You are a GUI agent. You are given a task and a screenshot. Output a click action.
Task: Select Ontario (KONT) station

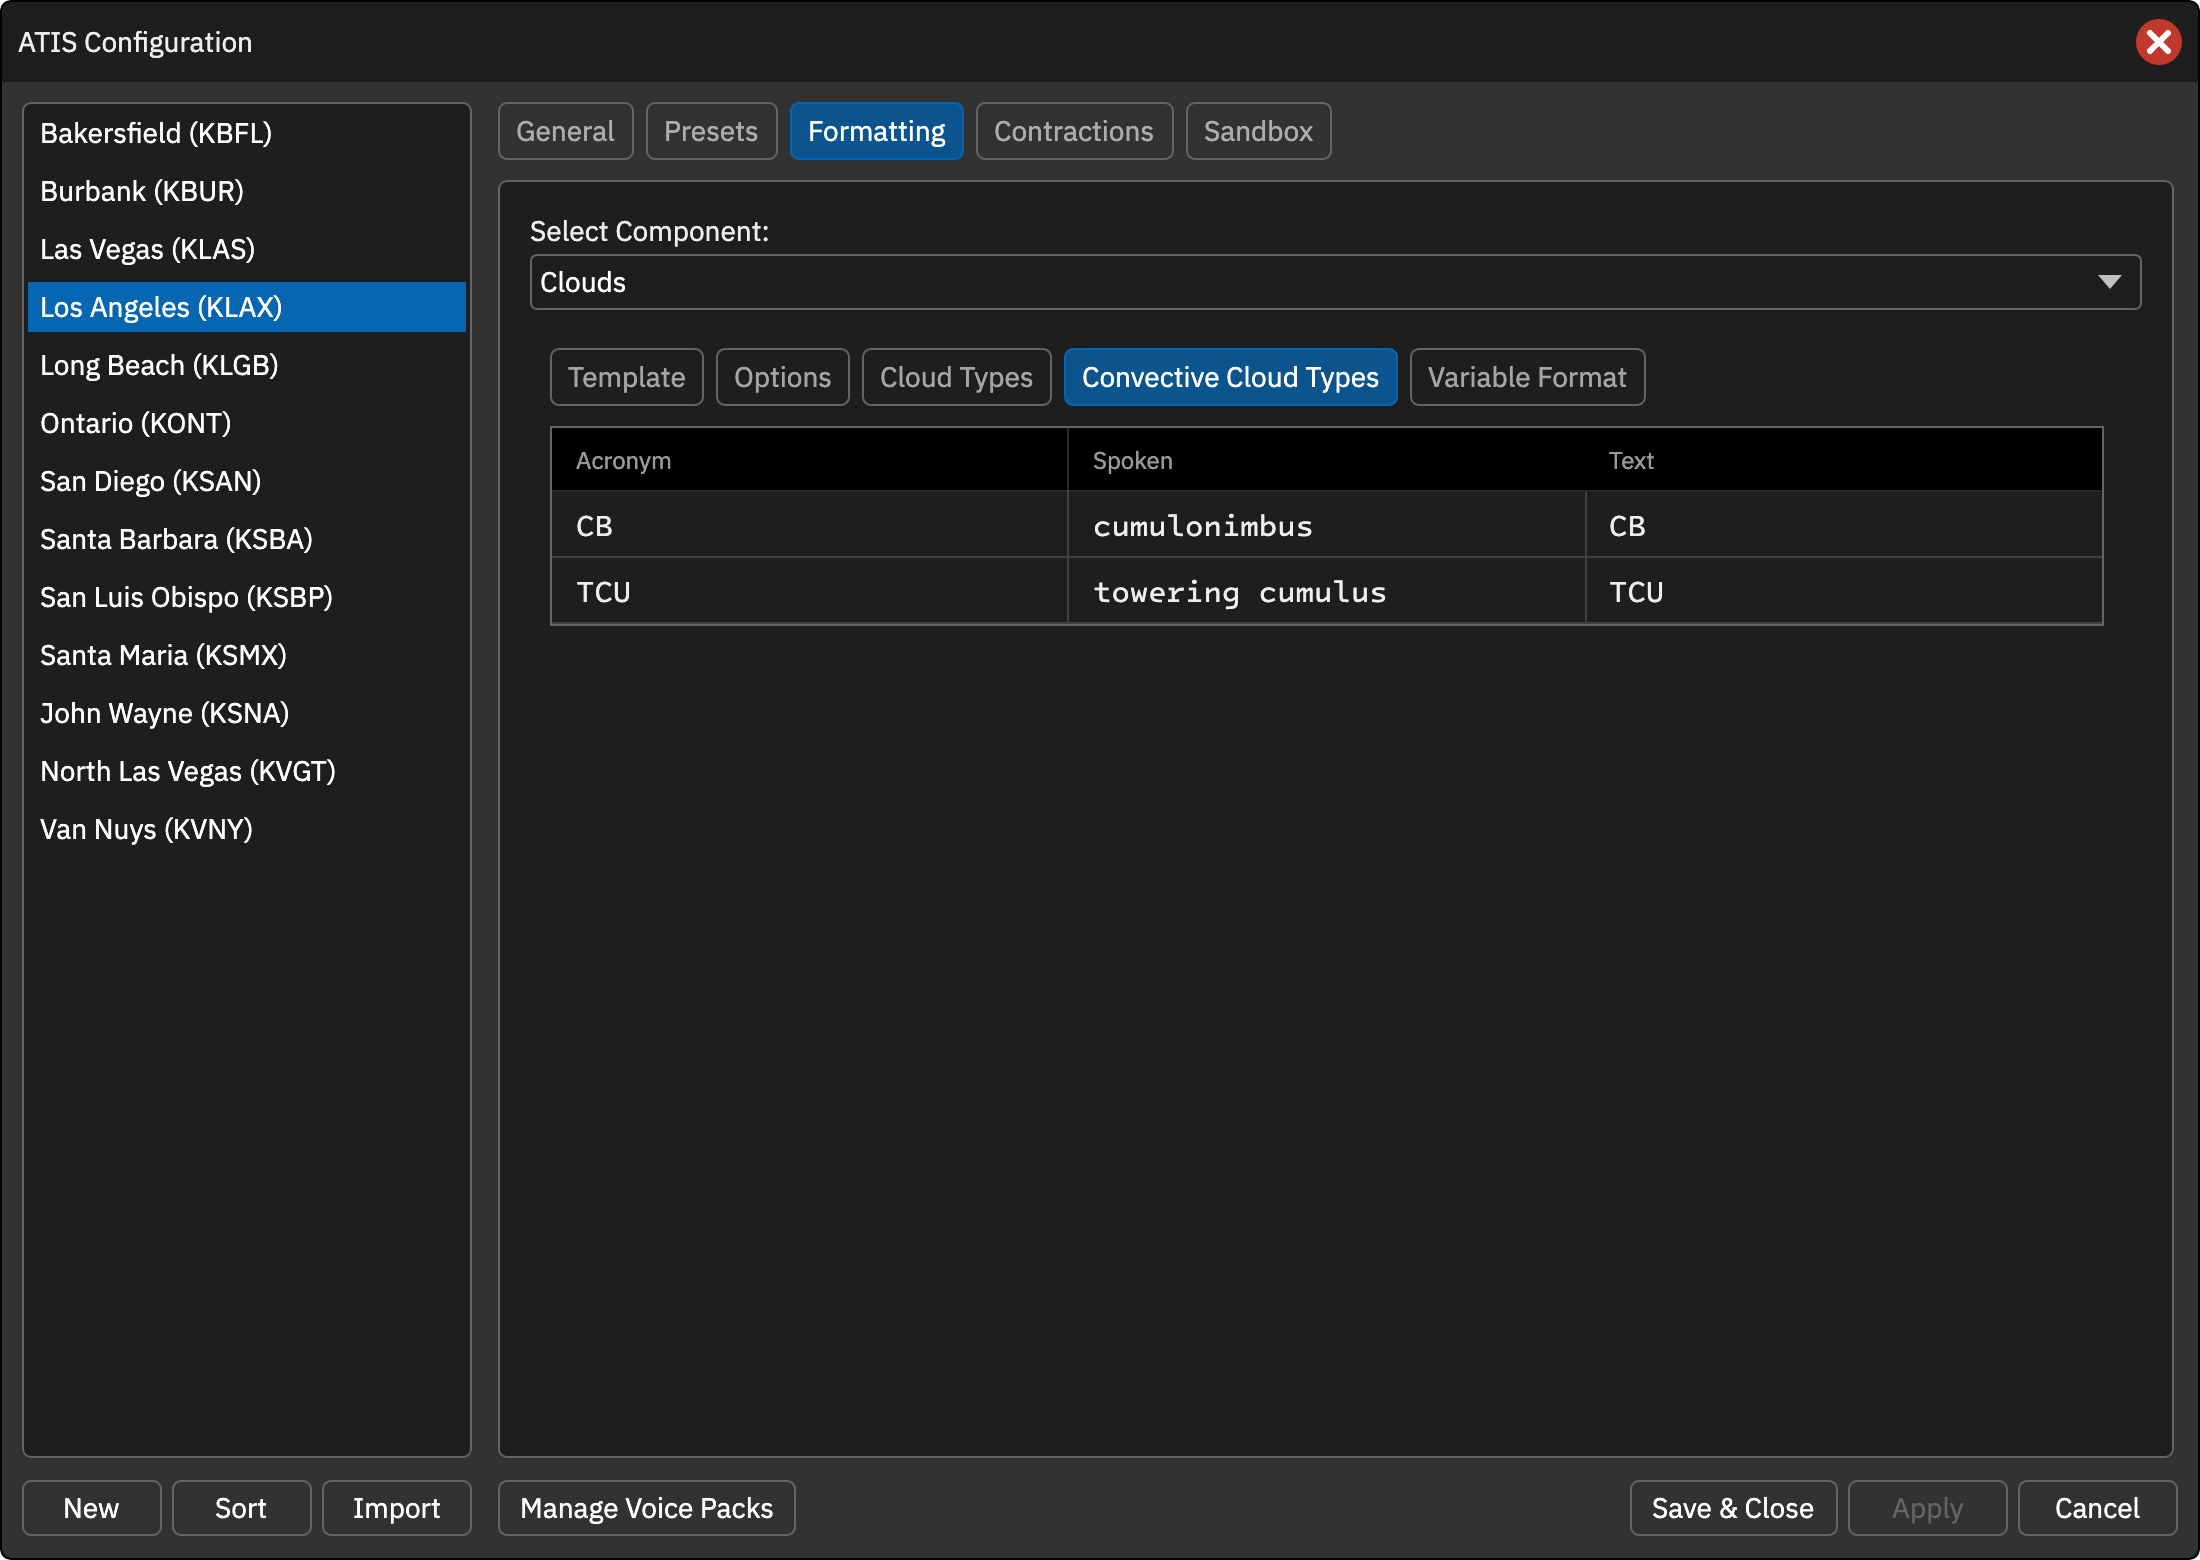(x=246, y=423)
